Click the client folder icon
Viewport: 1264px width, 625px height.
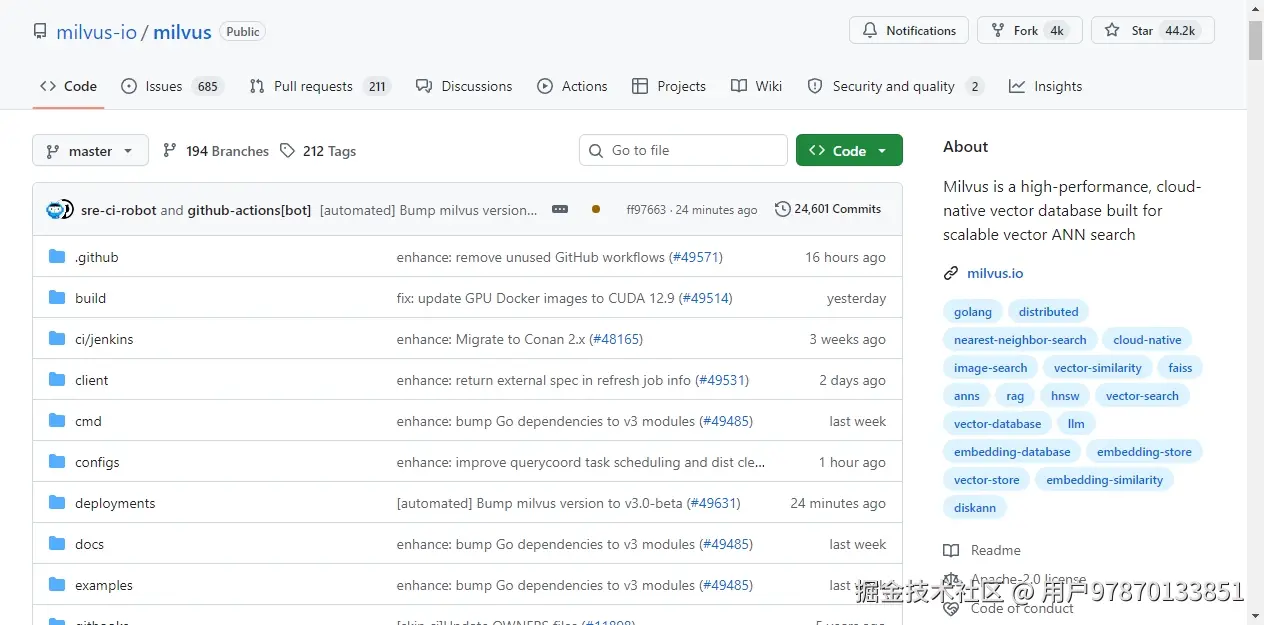coord(57,380)
